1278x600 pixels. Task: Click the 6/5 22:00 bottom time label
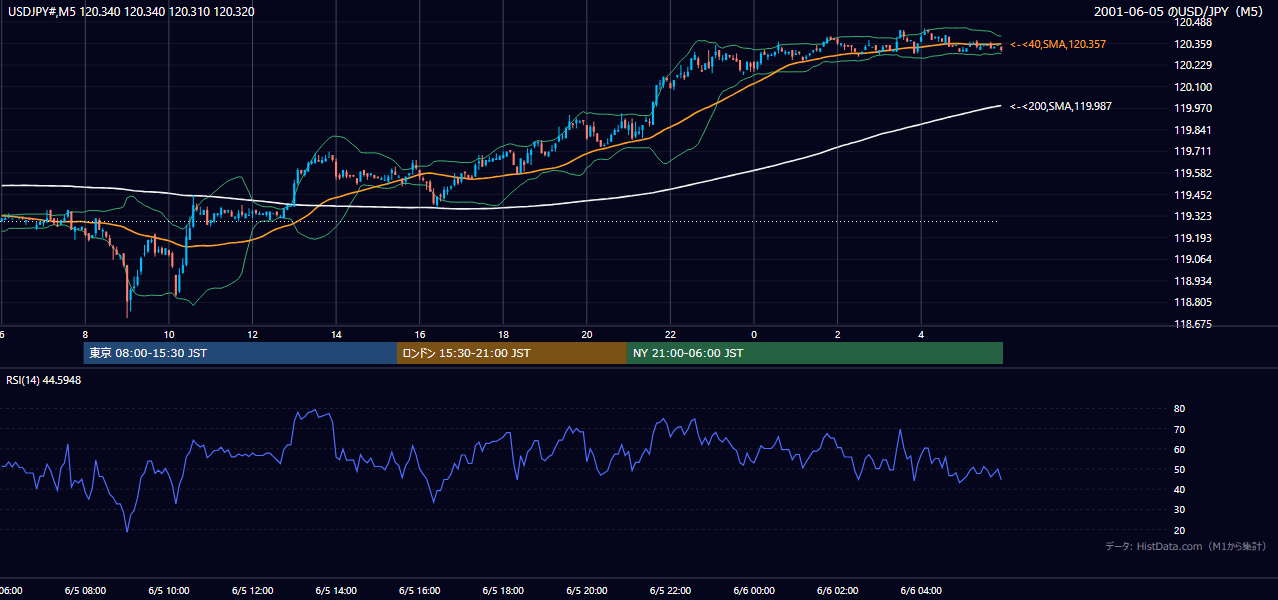tap(670, 591)
